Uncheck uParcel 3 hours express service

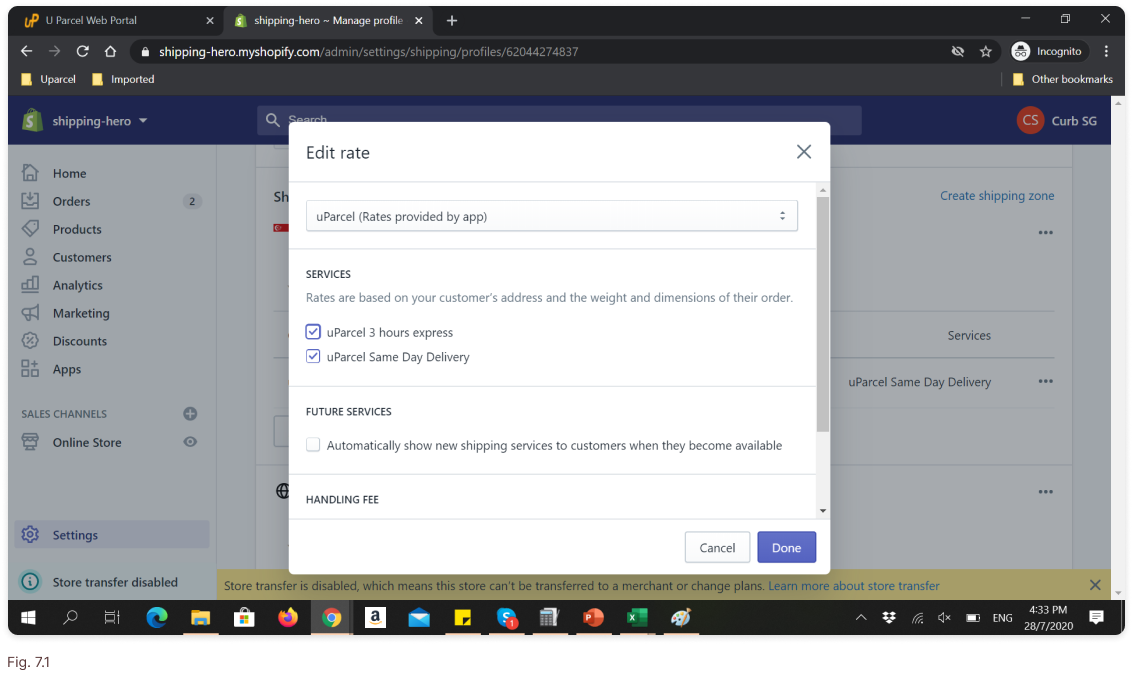tap(313, 332)
